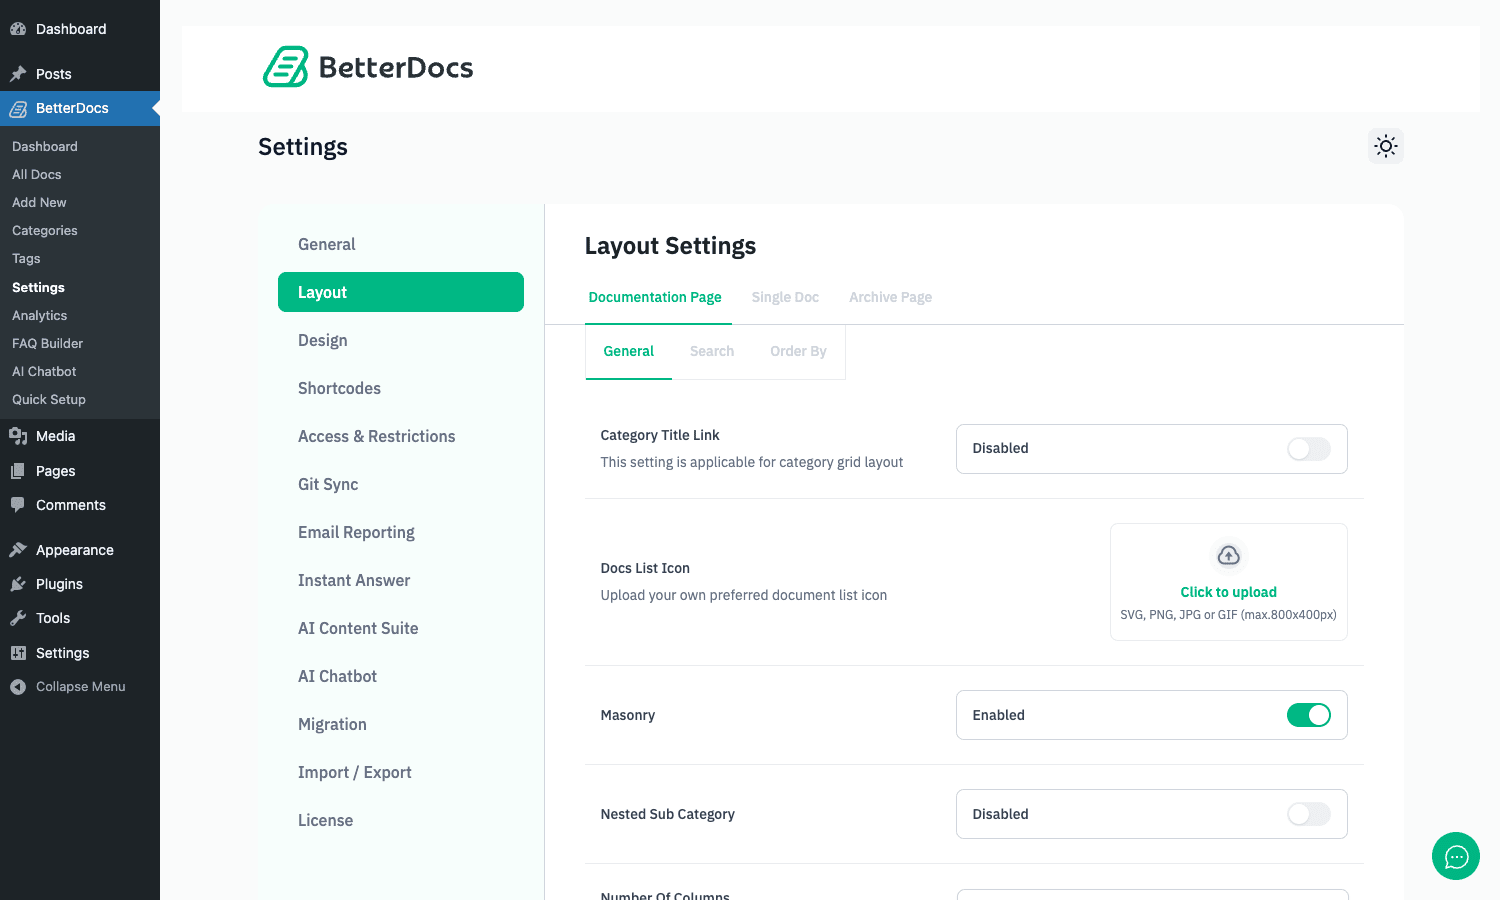Screen dimensions: 1500x900
Task: Open the chat support bubble
Action: click(1456, 856)
